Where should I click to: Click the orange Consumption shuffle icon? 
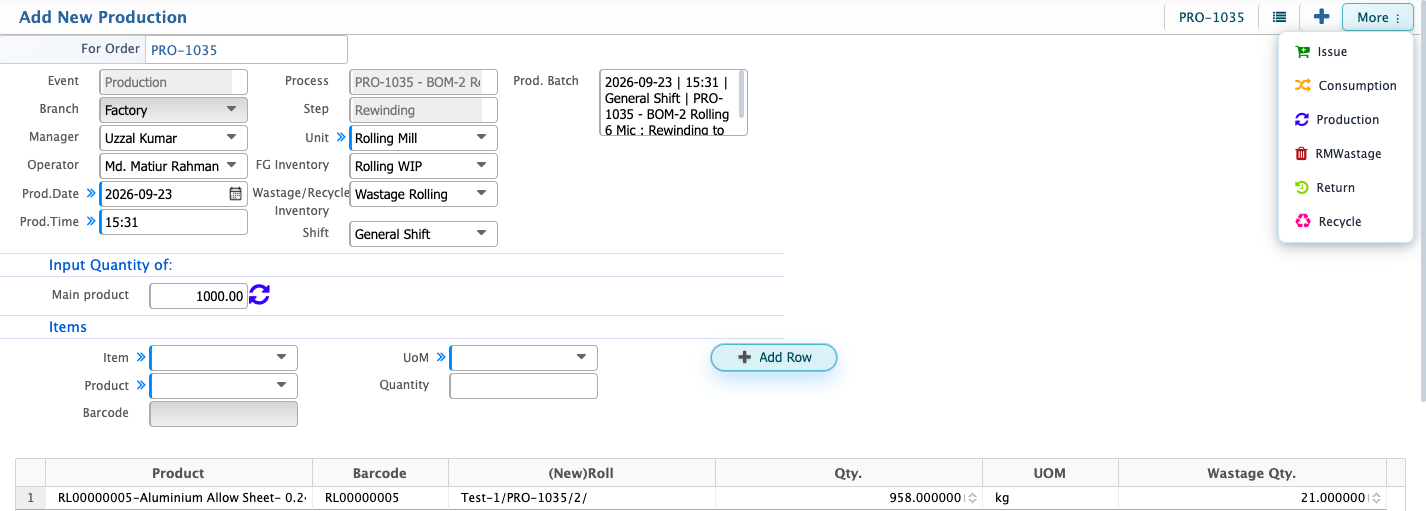pos(1302,85)
